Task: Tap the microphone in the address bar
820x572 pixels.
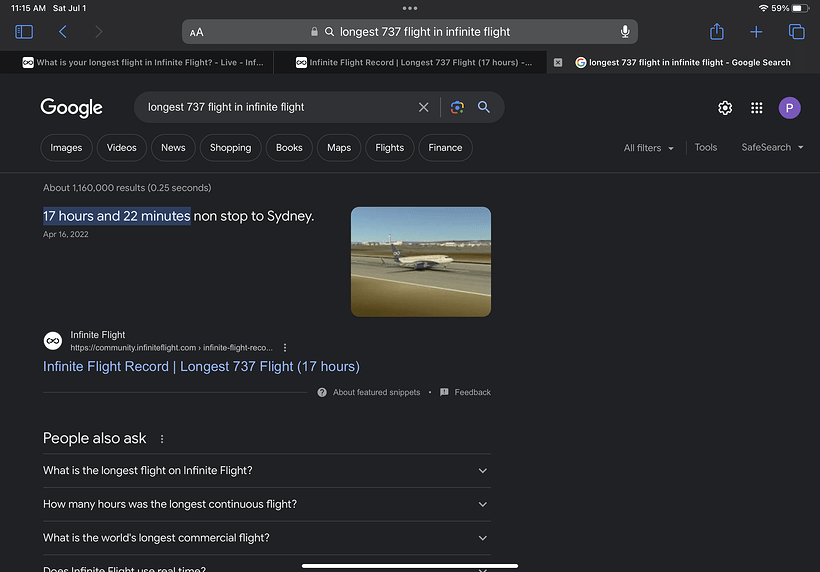Action: pos(625,32)
